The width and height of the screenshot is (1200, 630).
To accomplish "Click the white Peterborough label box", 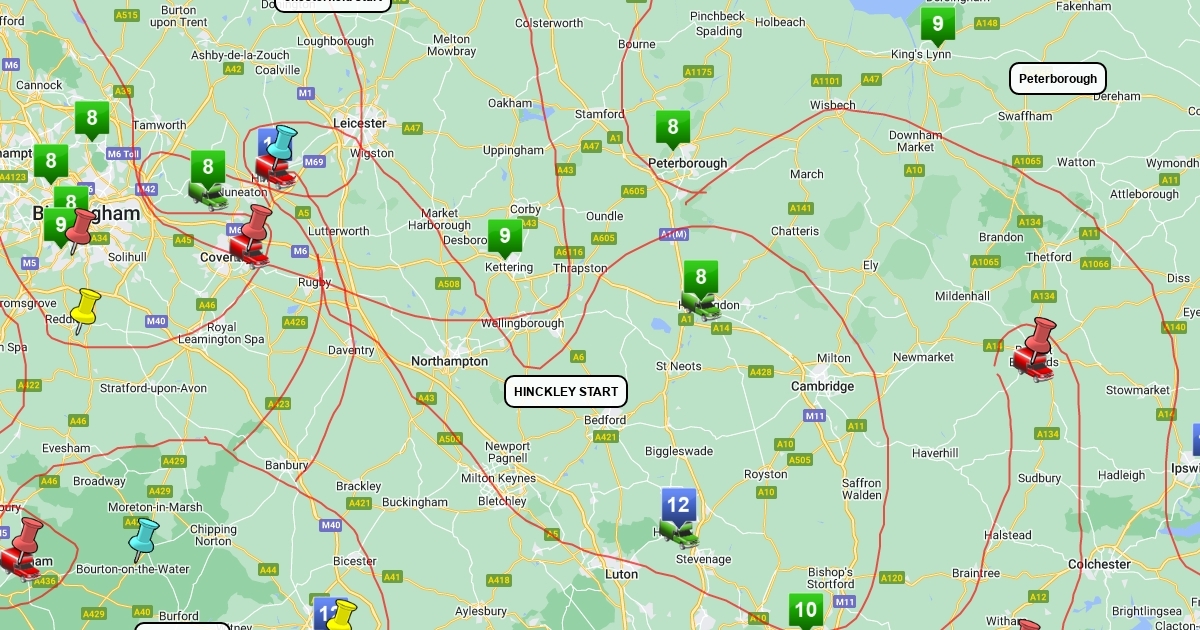I will tap(1058, 78).
